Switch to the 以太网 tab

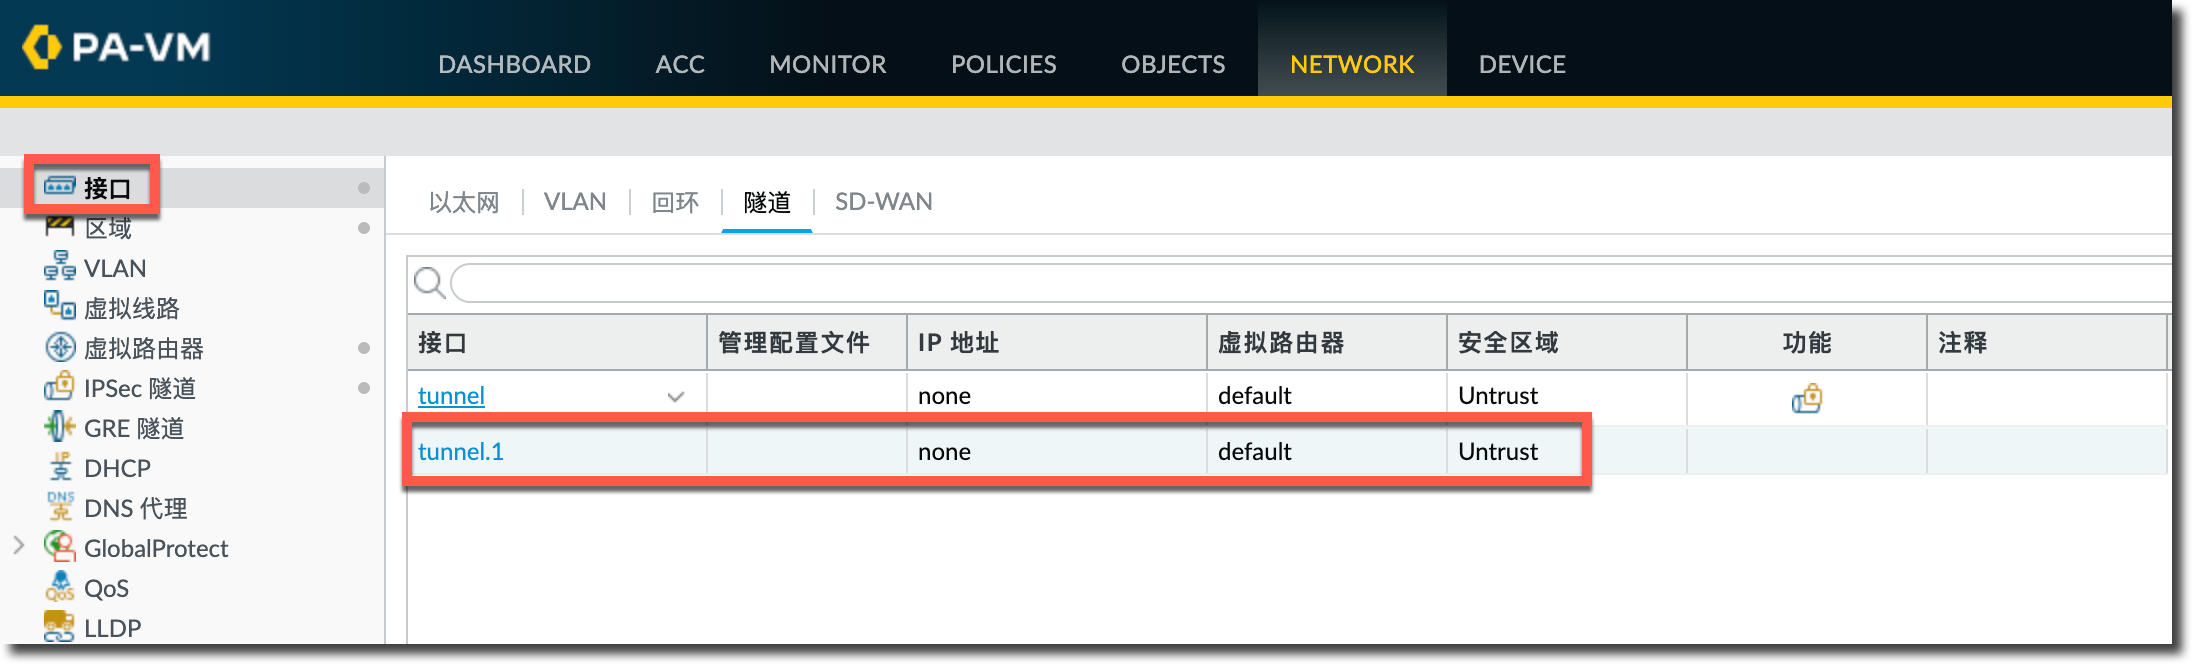pos(464,203)
